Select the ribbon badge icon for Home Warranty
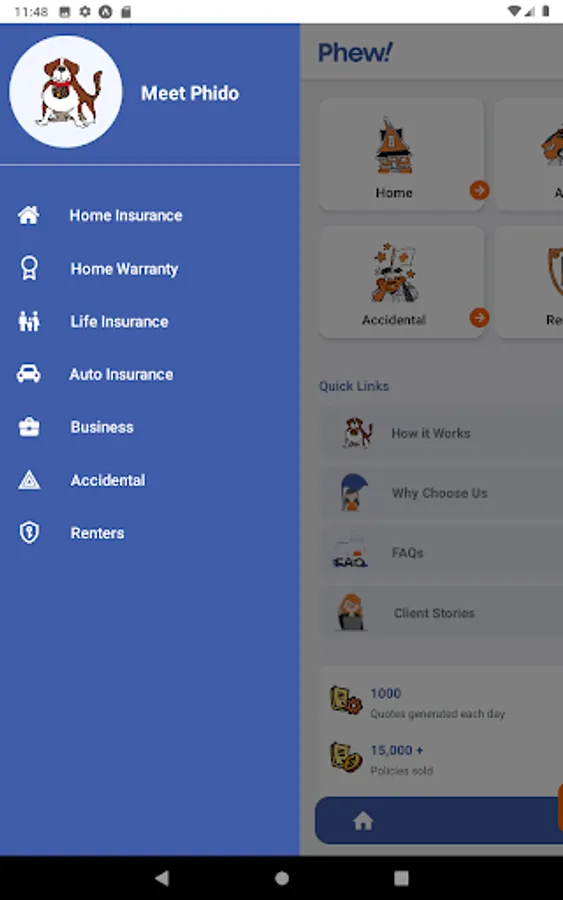The height and width of the screenshot is (900, 563). coord(29,268)
